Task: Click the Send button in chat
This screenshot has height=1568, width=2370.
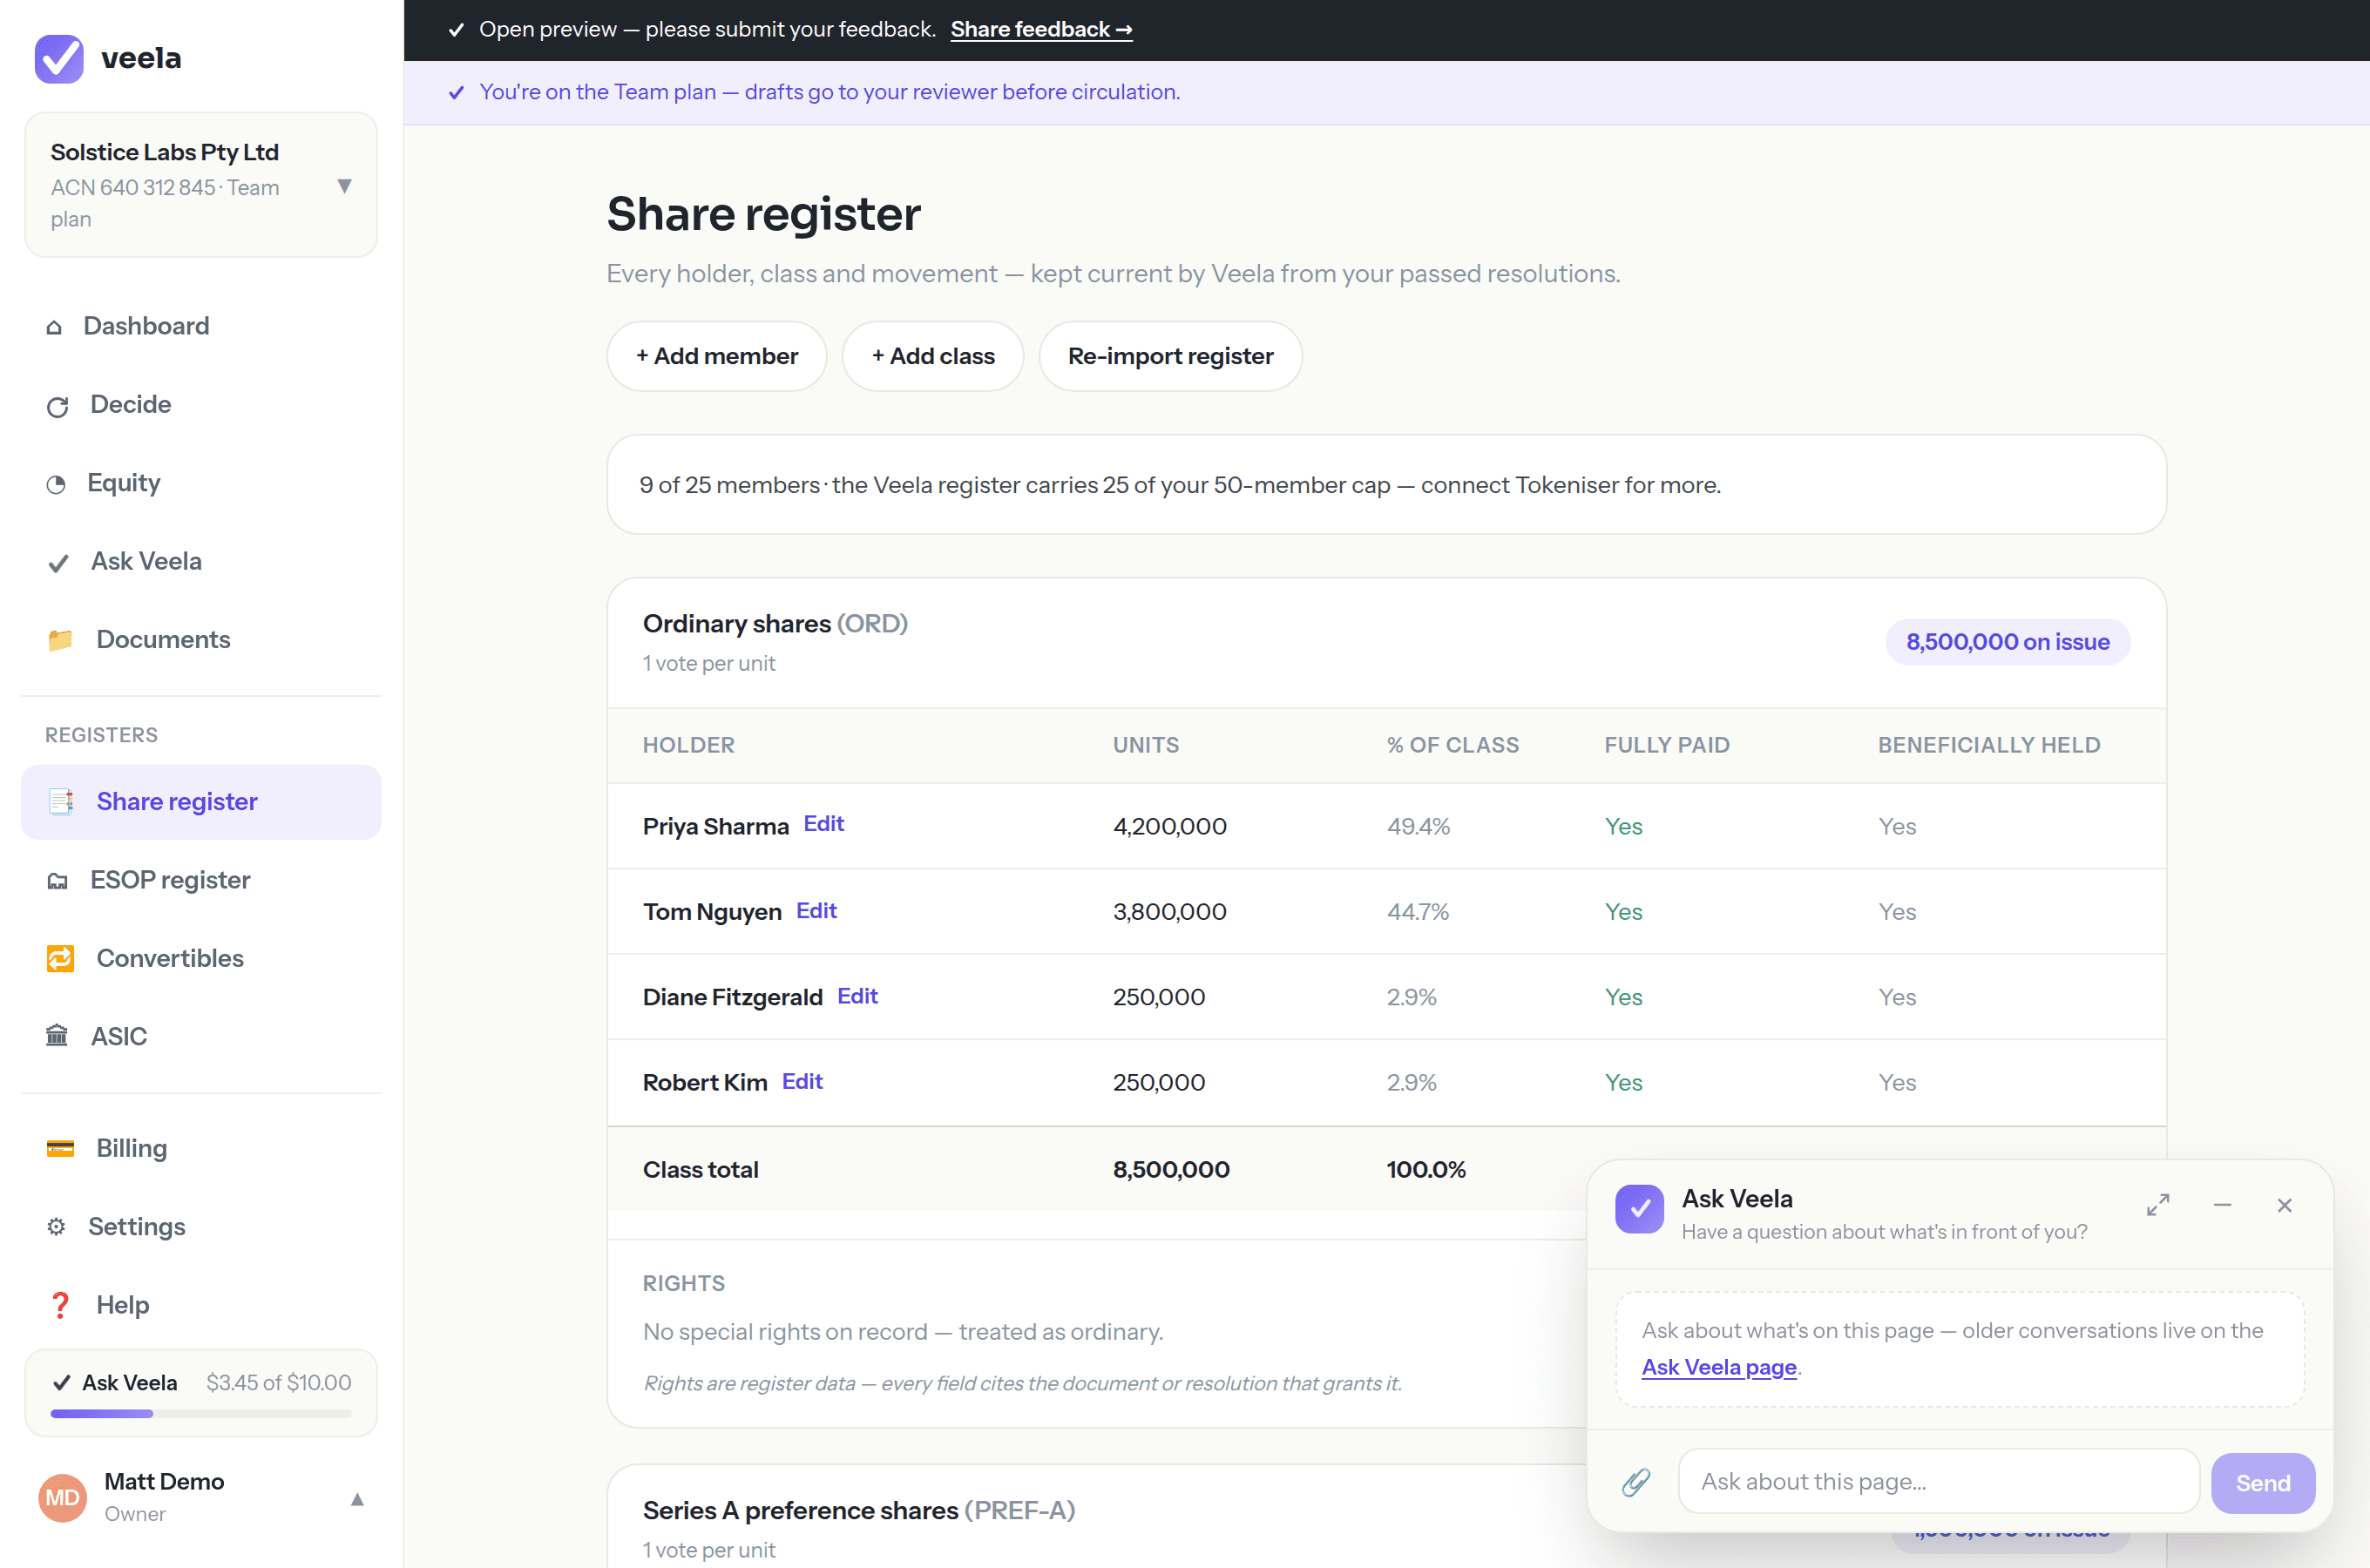Action: [2262, 1483]
